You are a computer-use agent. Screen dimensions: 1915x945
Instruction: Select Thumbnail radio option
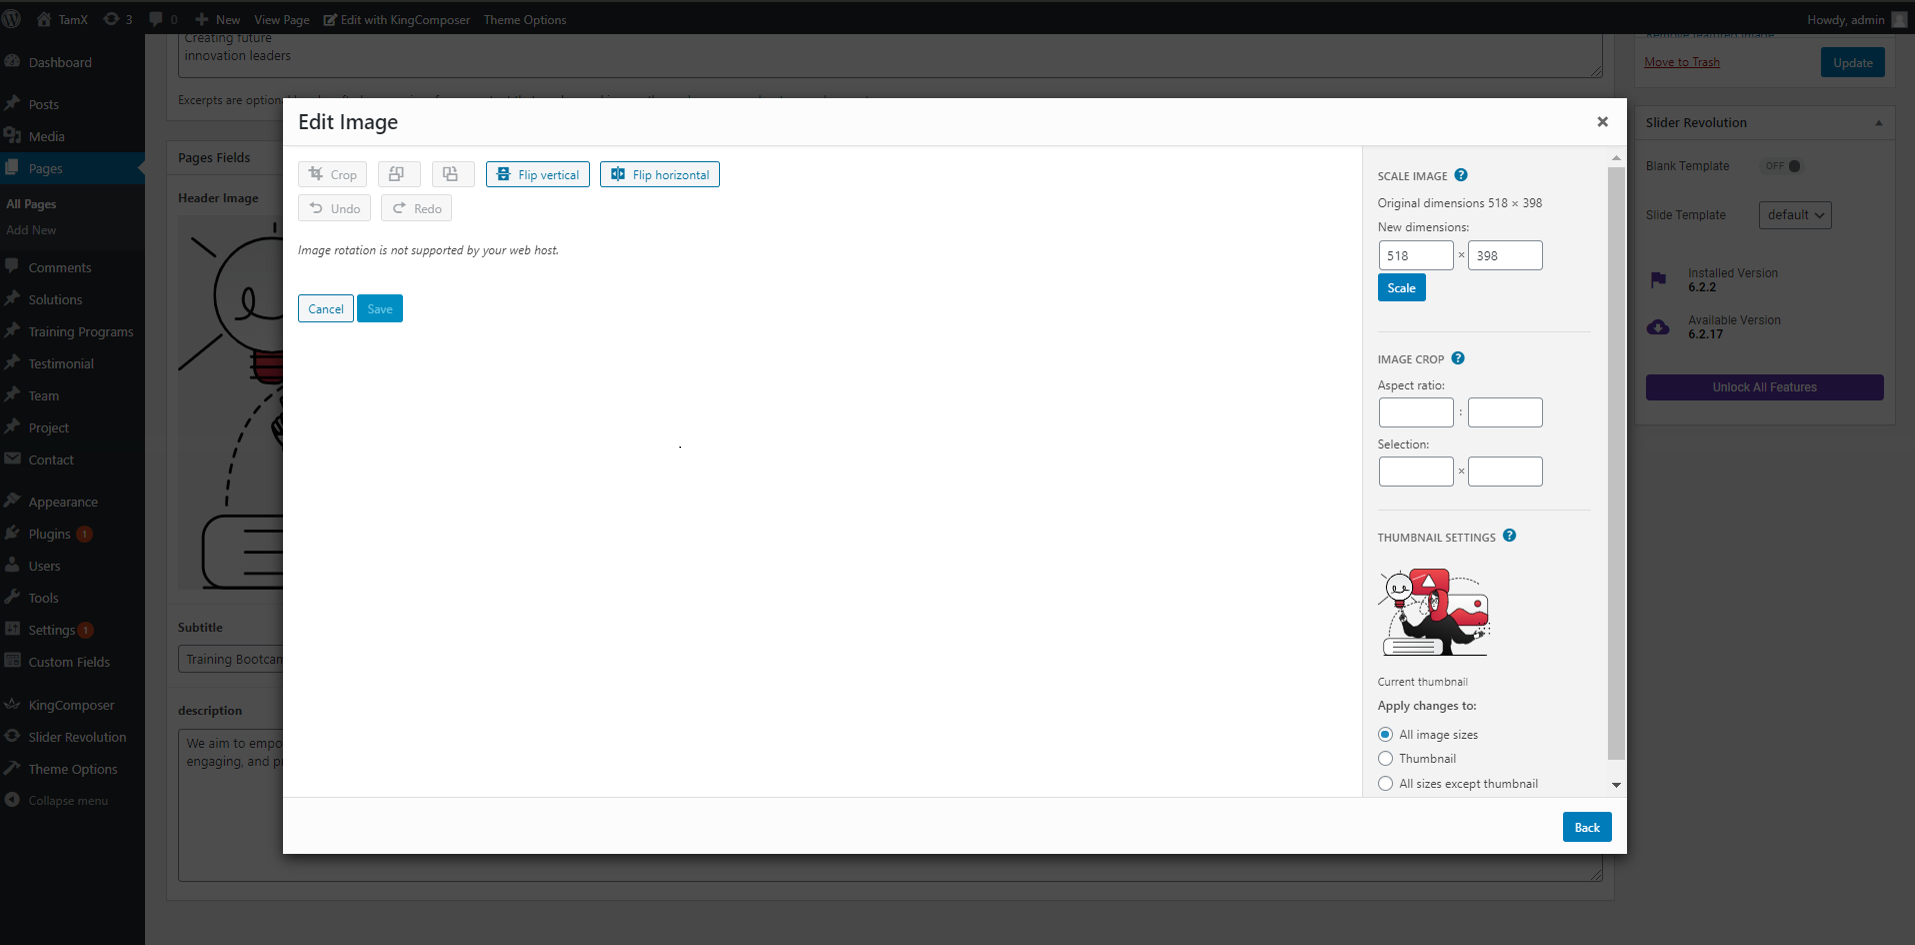pyautogui.click(x=1385, y=758)
